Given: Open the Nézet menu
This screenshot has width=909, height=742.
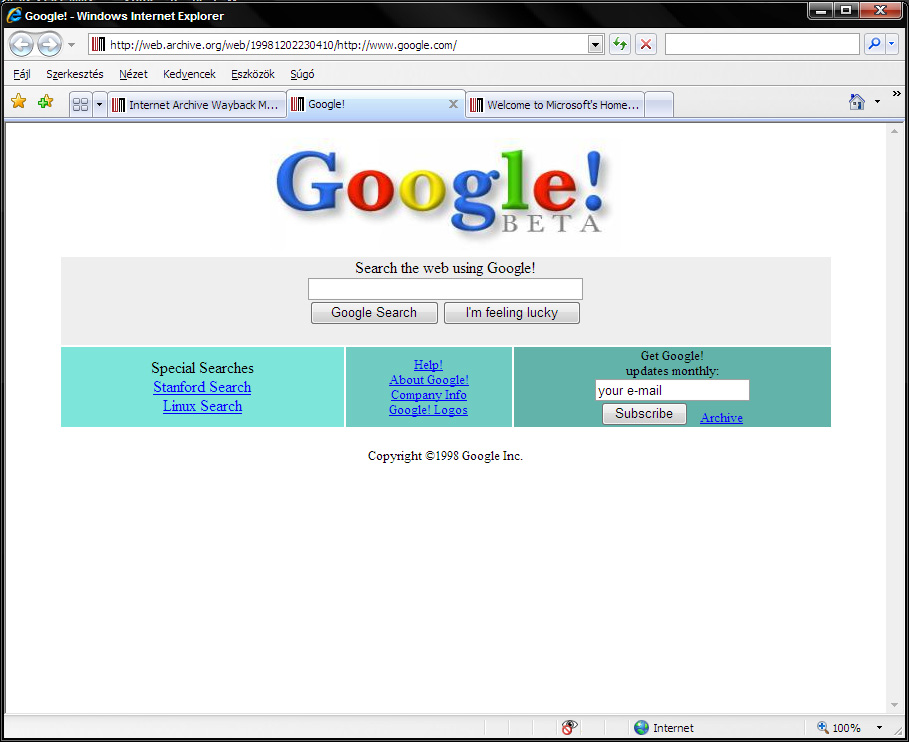Looking at the screenshot, I should [x=133, y=74].
